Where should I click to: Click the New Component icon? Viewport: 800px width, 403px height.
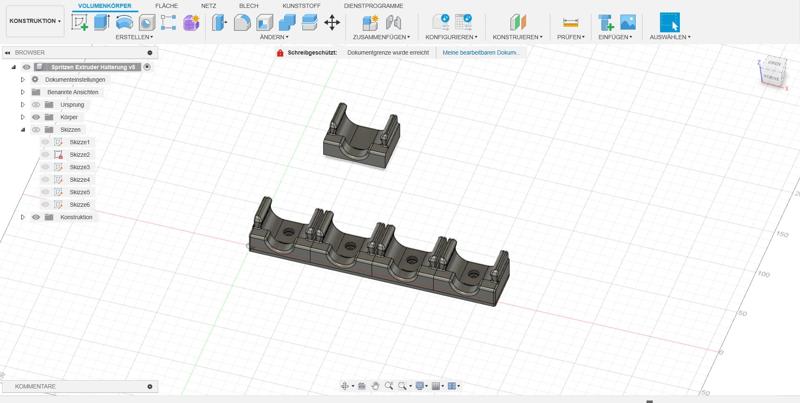click(370, 22)
